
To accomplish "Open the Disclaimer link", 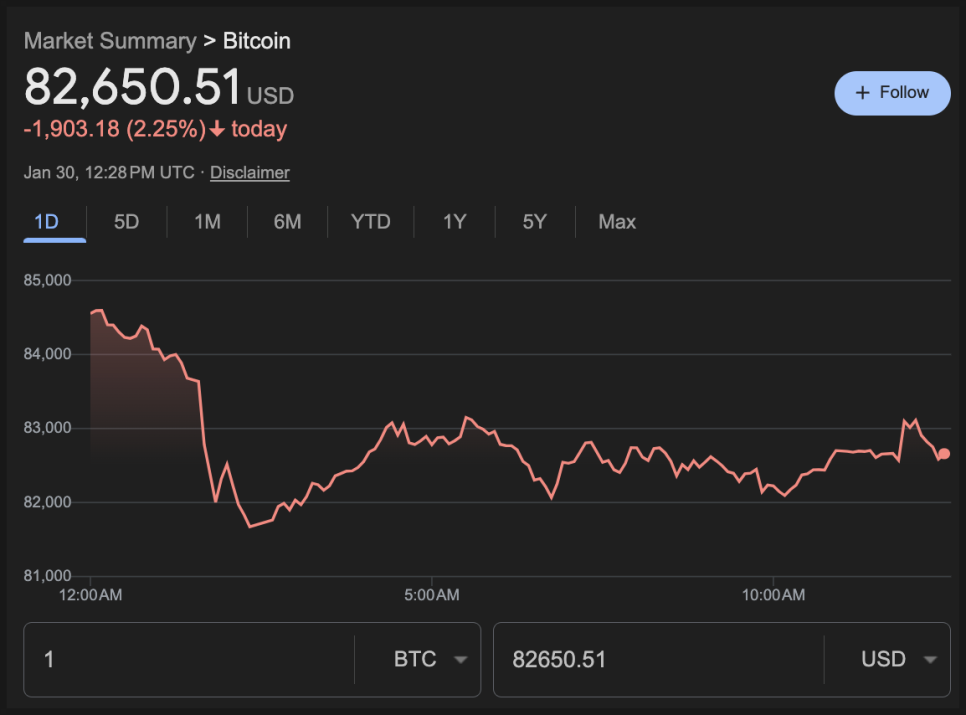I will (249, 172).
